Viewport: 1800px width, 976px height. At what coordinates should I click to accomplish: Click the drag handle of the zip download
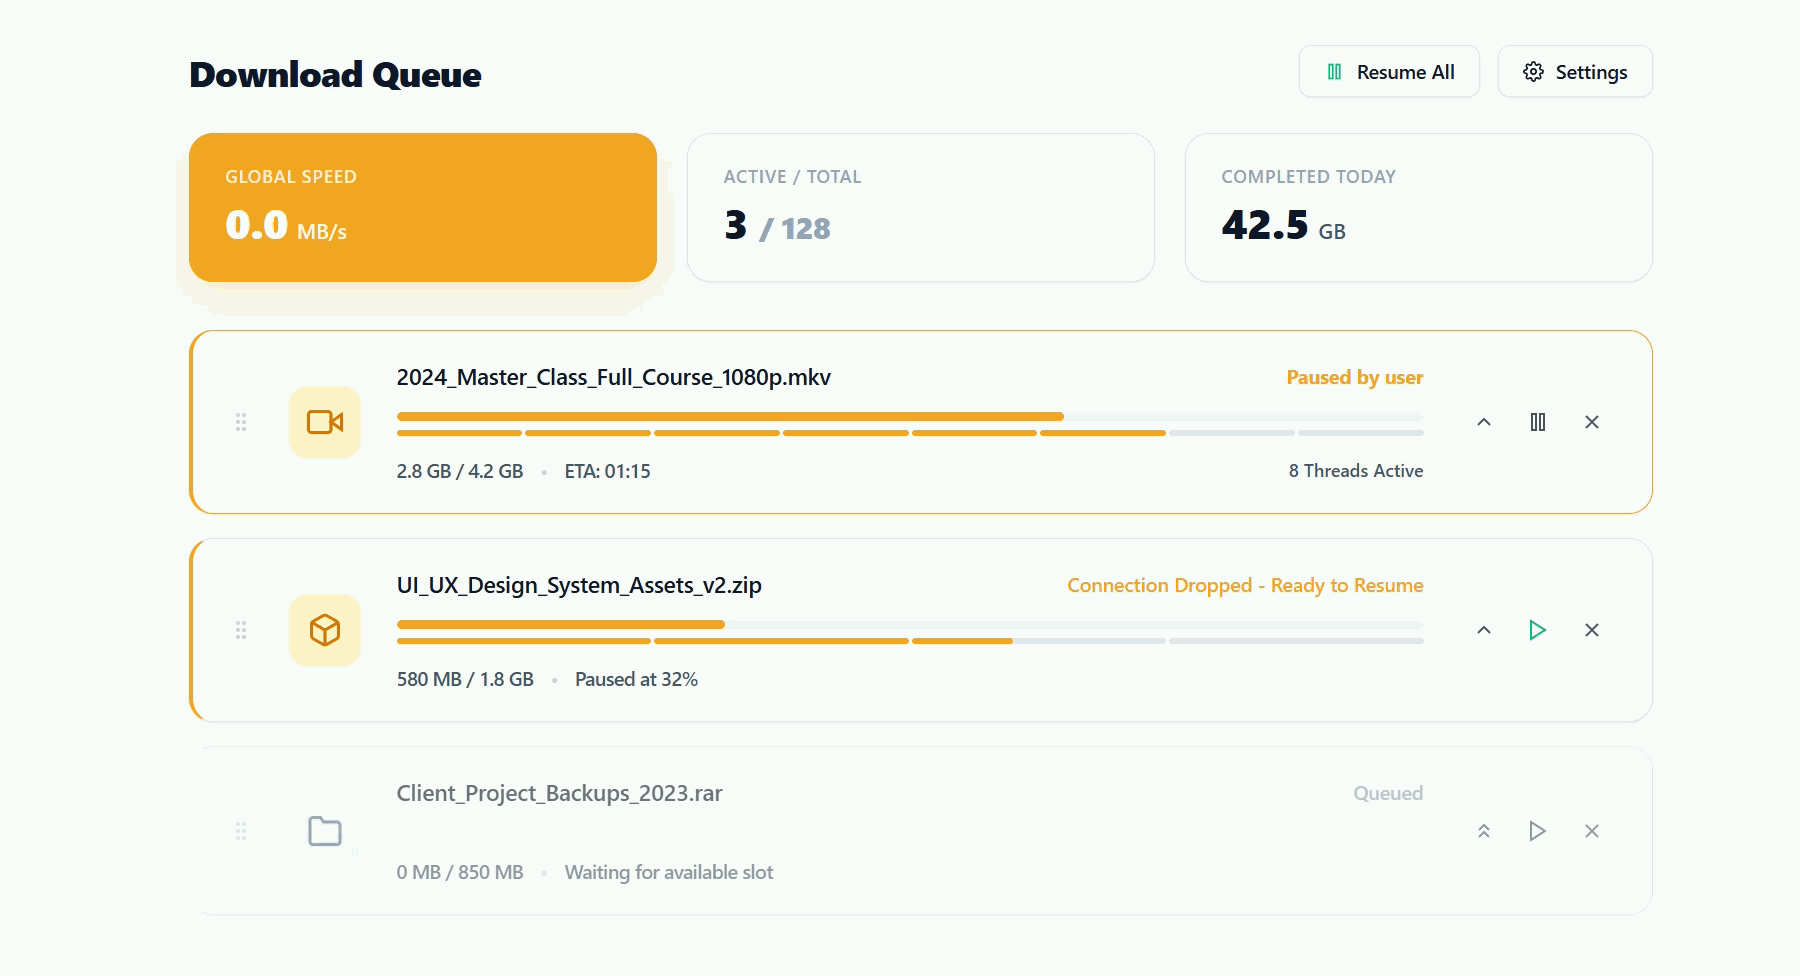click(x=241, y=630)
